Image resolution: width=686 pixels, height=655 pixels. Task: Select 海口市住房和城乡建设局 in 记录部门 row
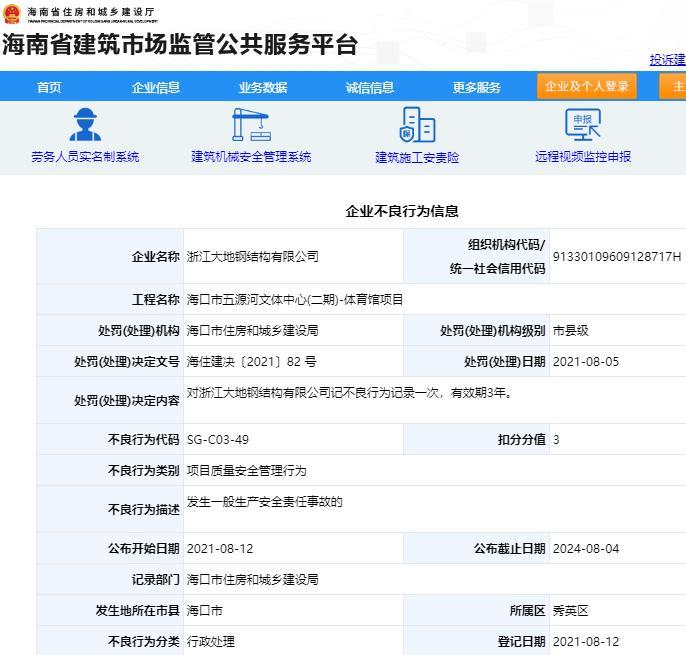252,579
